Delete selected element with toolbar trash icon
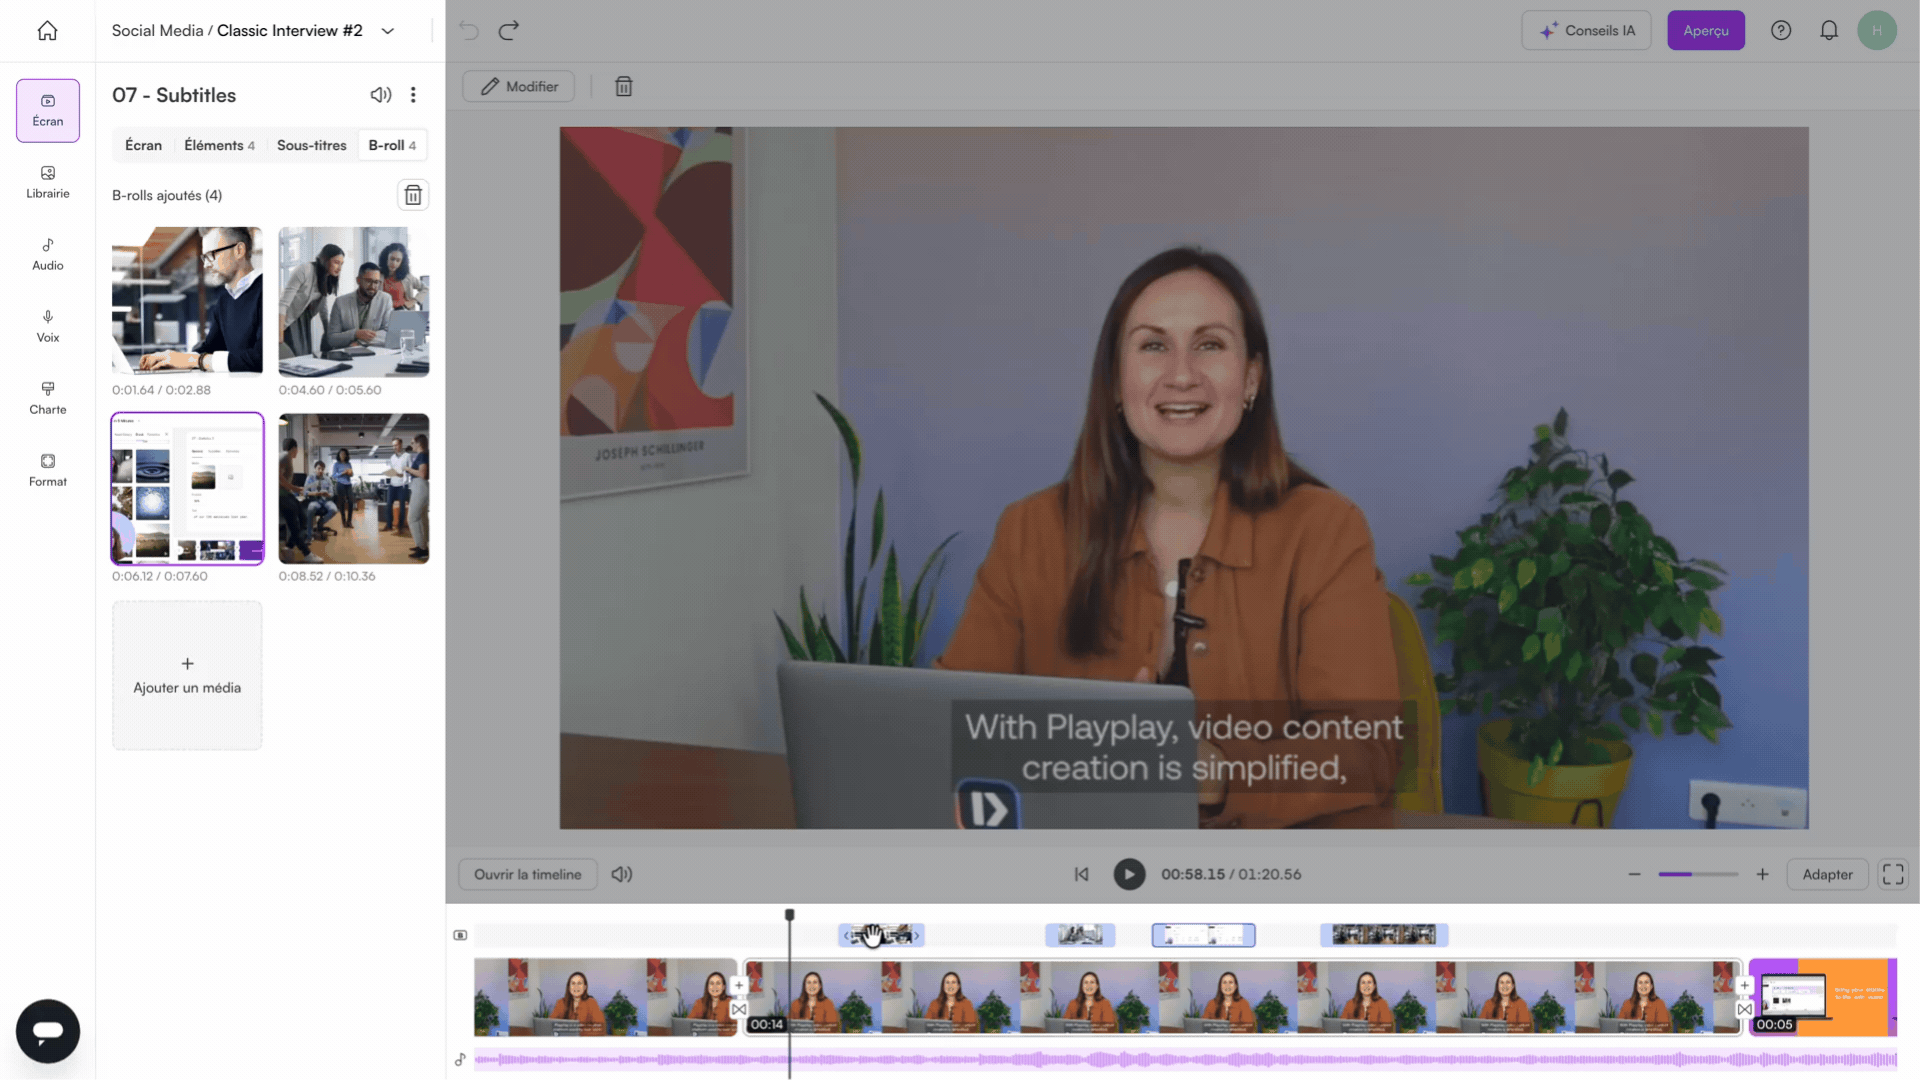The image size is (1920, 1080). click(x=624, y=86)
